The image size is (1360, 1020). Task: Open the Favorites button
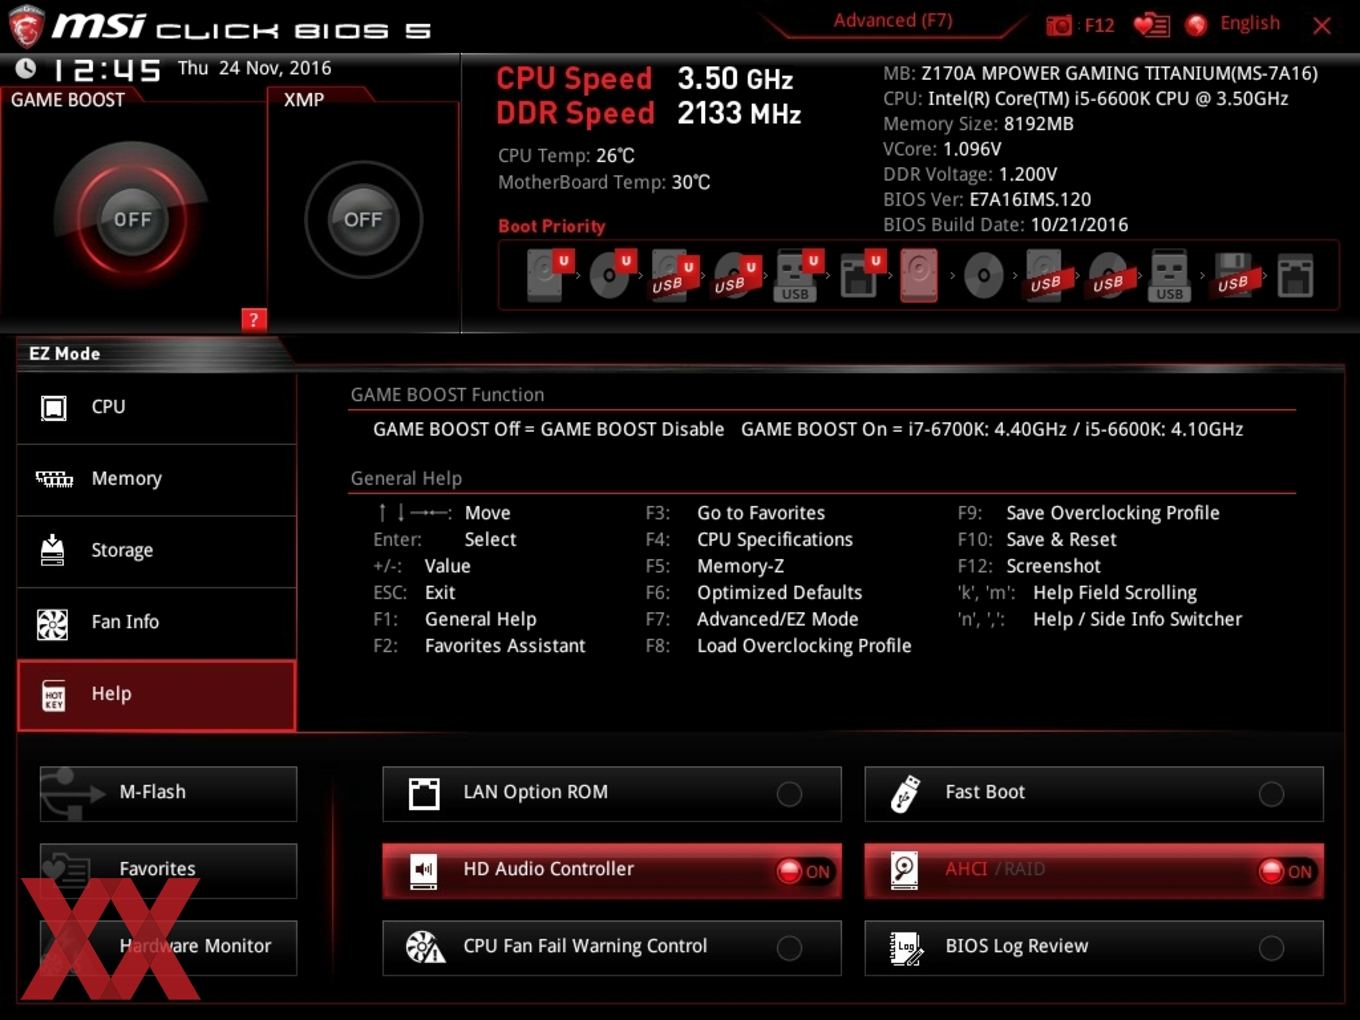point(168,870)
